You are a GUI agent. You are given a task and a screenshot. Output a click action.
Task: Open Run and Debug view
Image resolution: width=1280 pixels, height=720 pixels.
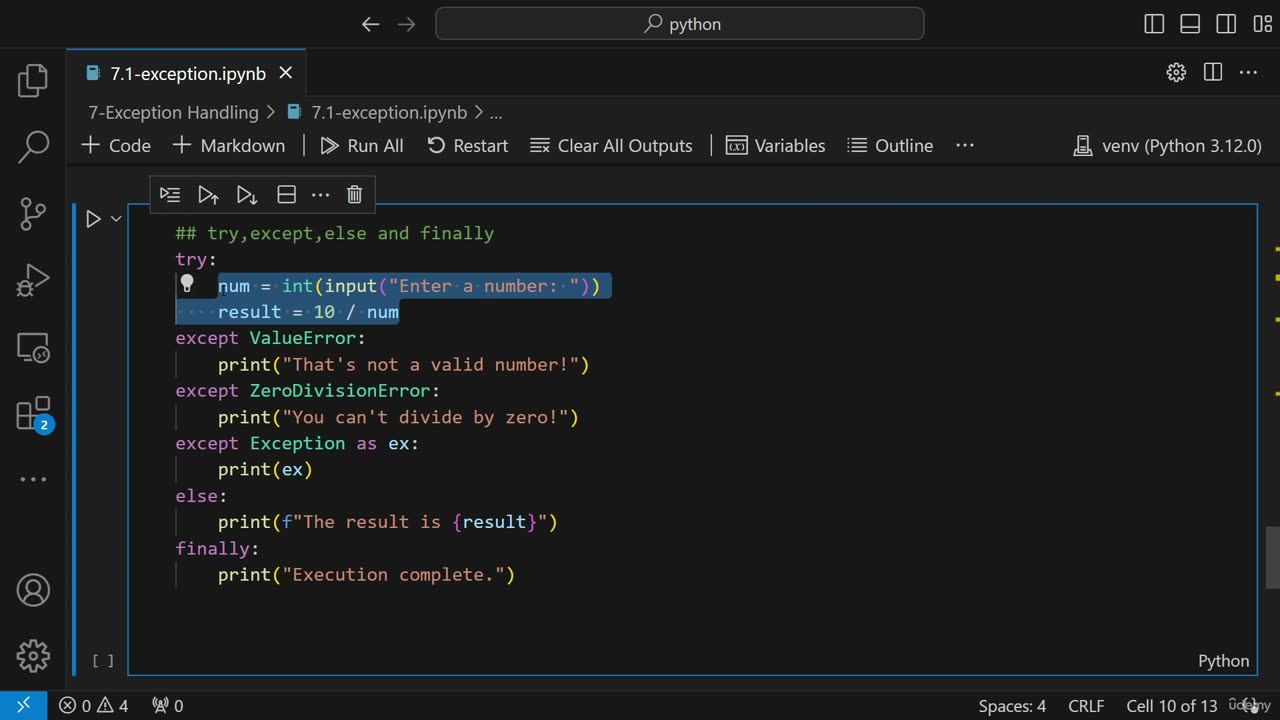[33, 280]
